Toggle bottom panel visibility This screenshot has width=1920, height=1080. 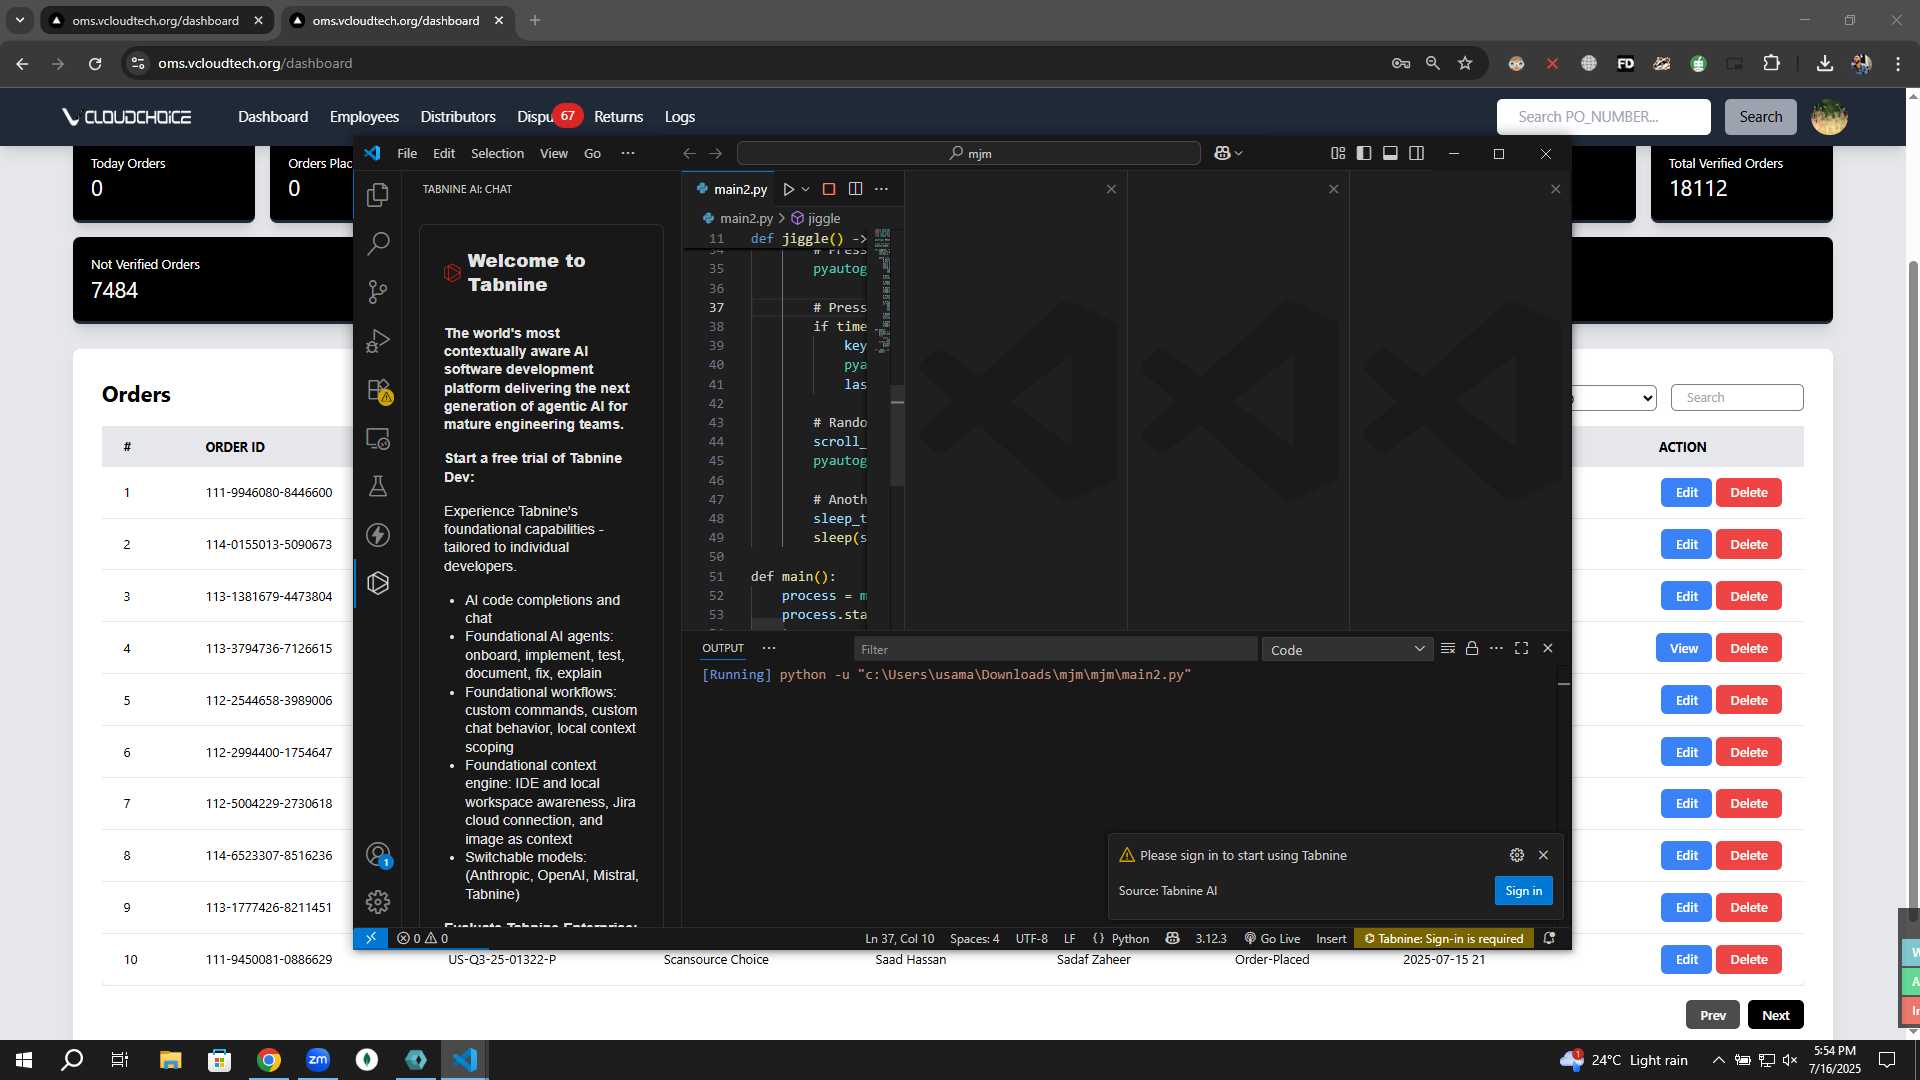pos(1390,153)
